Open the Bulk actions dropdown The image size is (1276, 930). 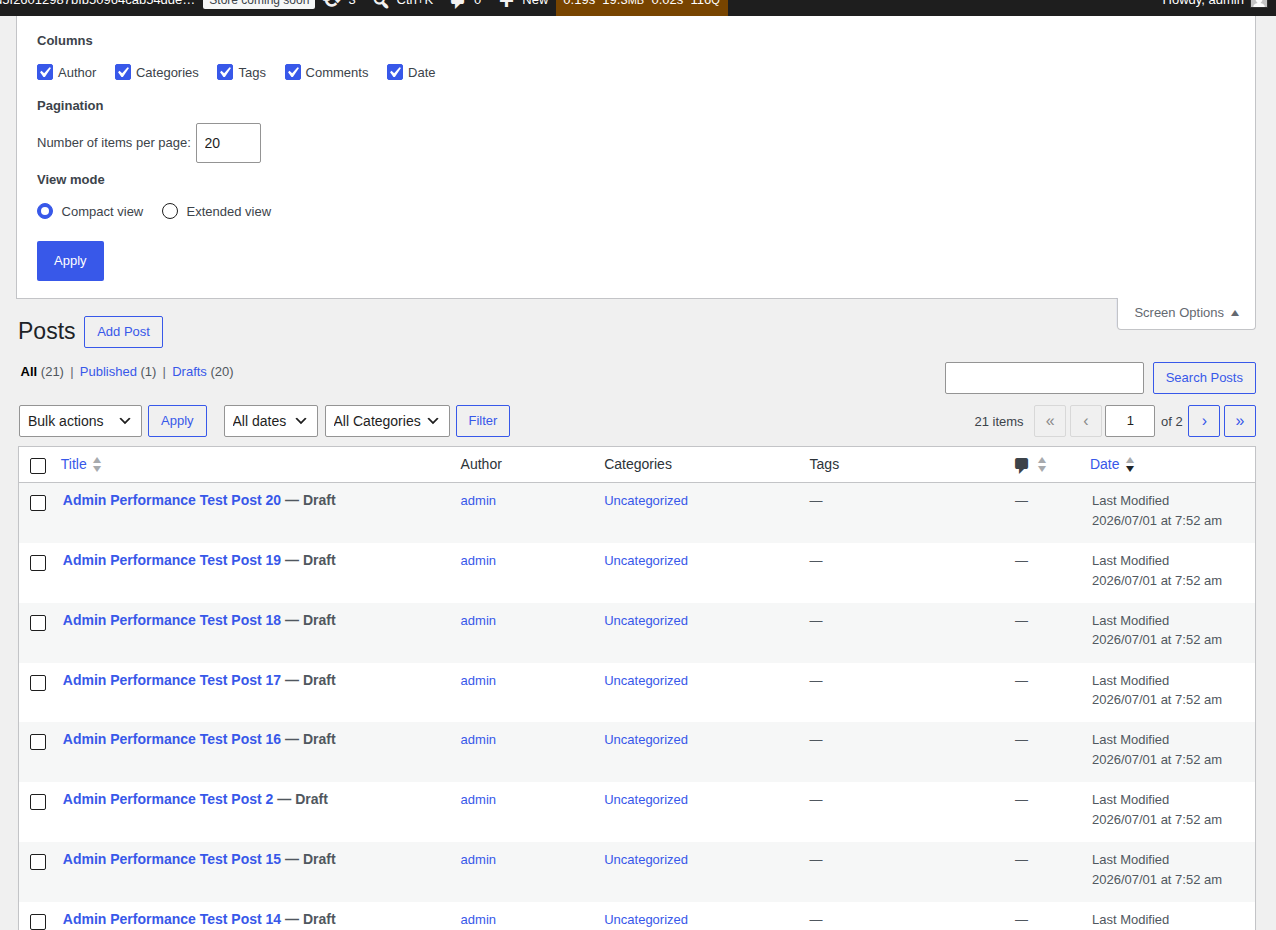point(80,421)
